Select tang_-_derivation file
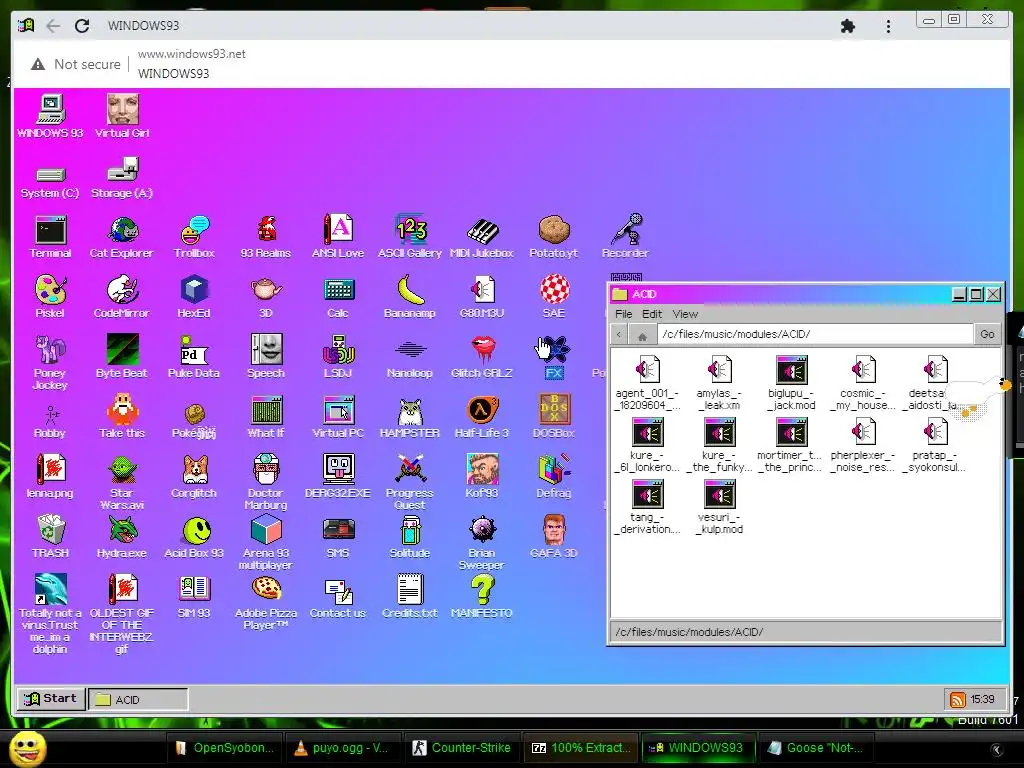The height and width of the screenshot is (768, 1024). 648,507
